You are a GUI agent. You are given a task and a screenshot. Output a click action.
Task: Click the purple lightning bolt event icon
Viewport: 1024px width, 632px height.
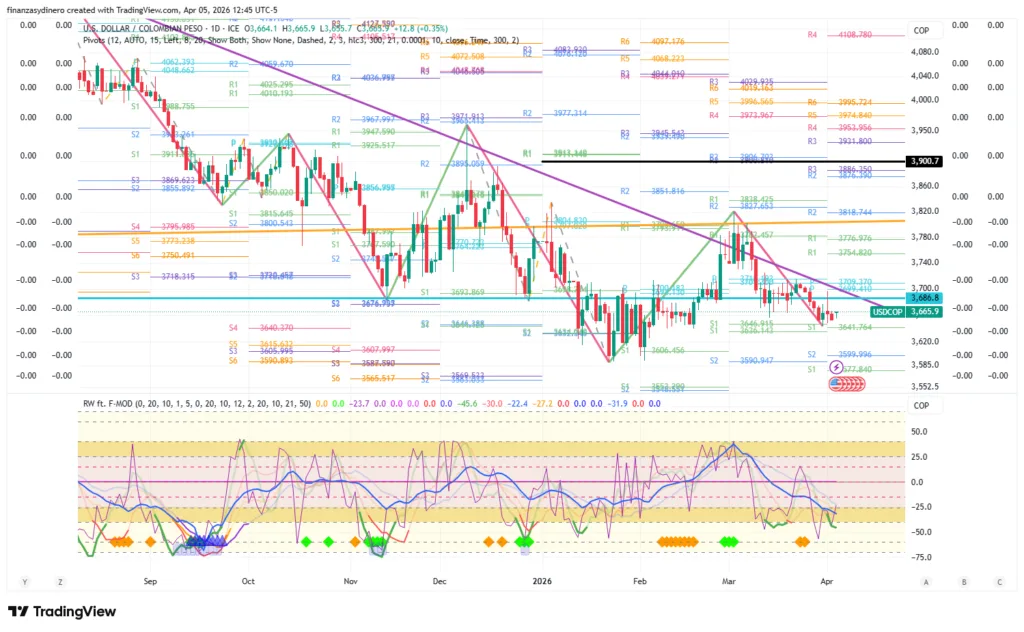[836, 368]
